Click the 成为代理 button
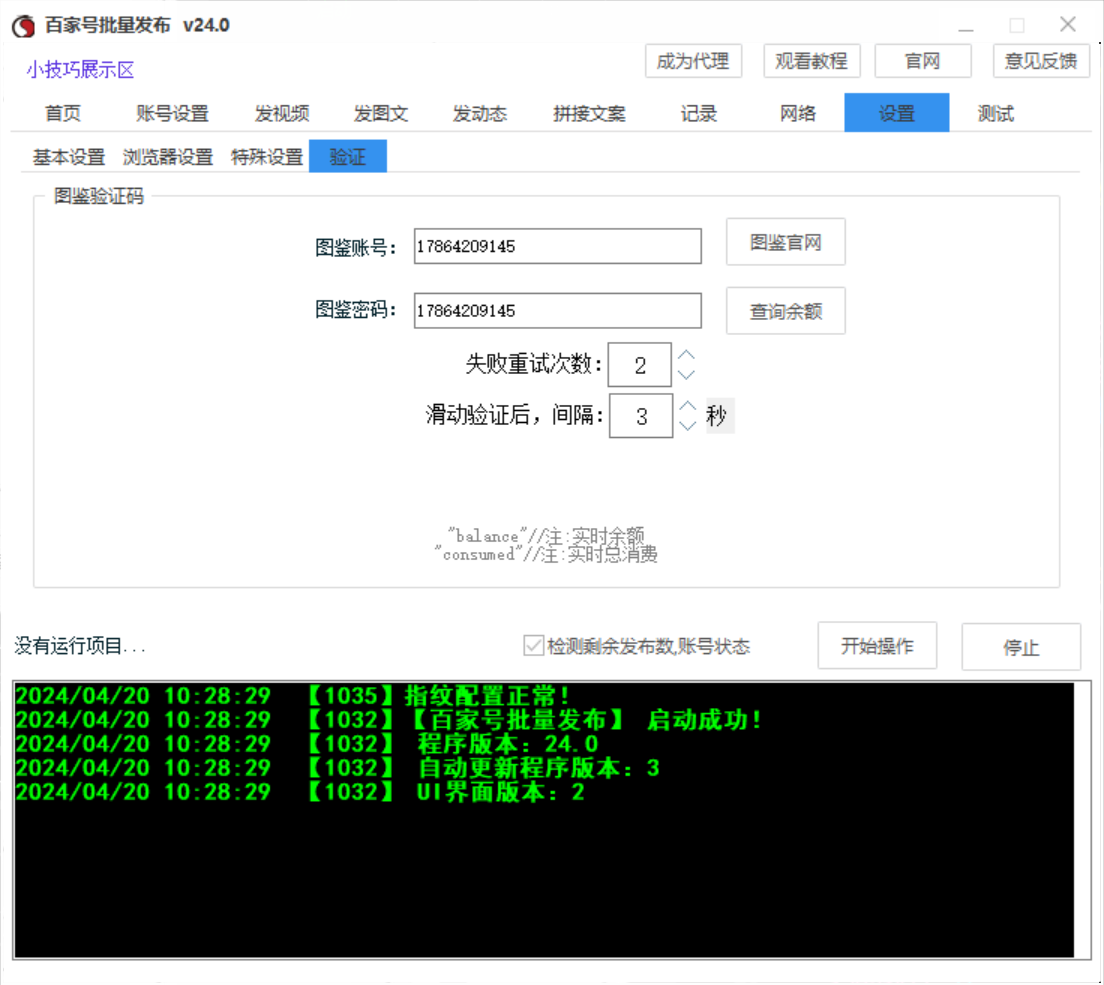 [x=693, y=61]
